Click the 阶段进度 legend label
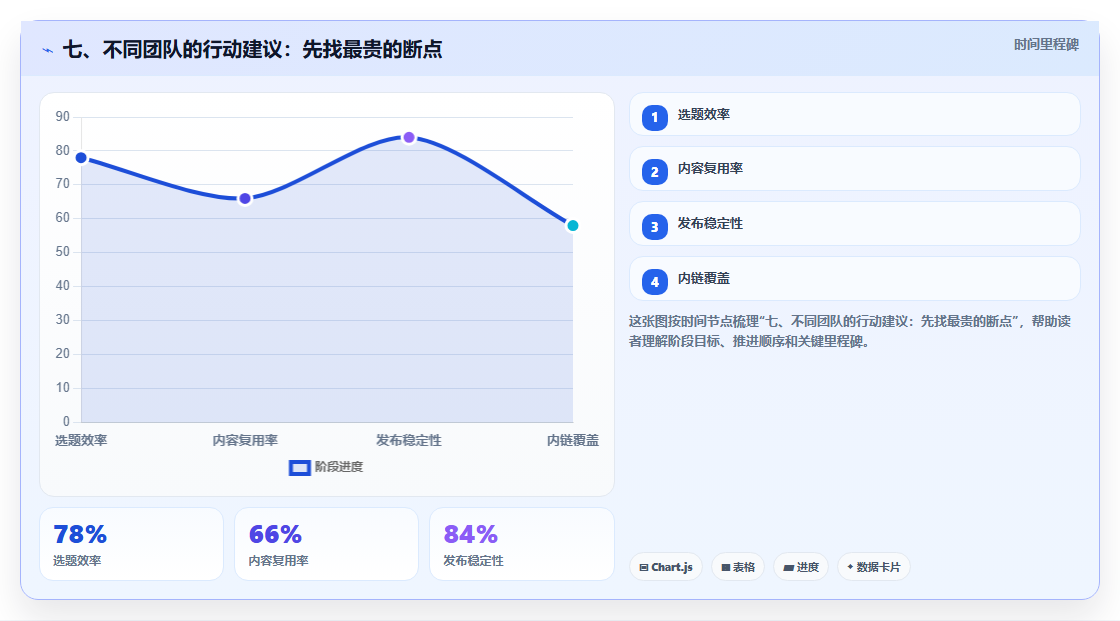Screen dimensions: 1120x621 339,467
